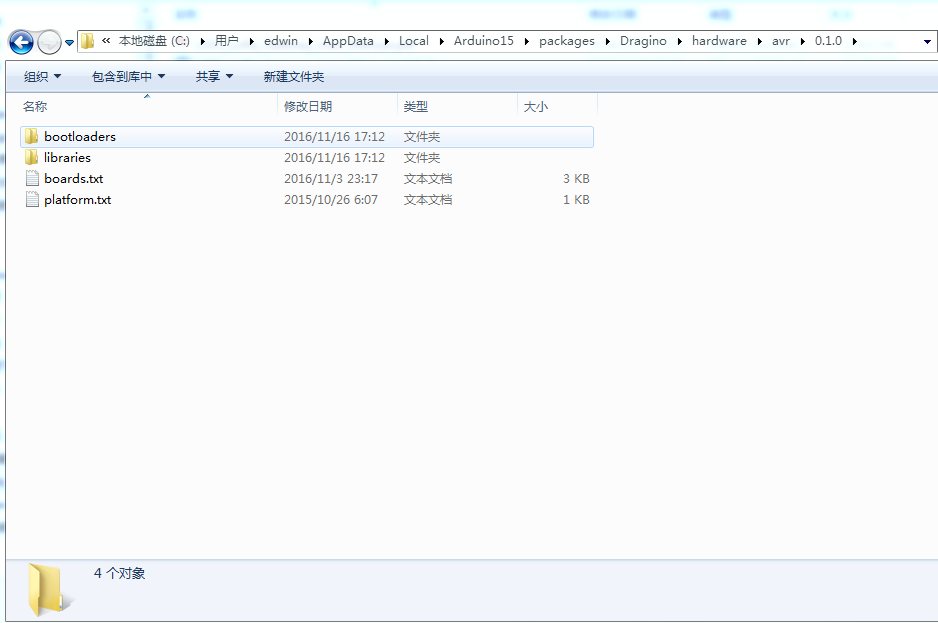Click platform.txt date 2015/10/26 6:07

point(331,199)
